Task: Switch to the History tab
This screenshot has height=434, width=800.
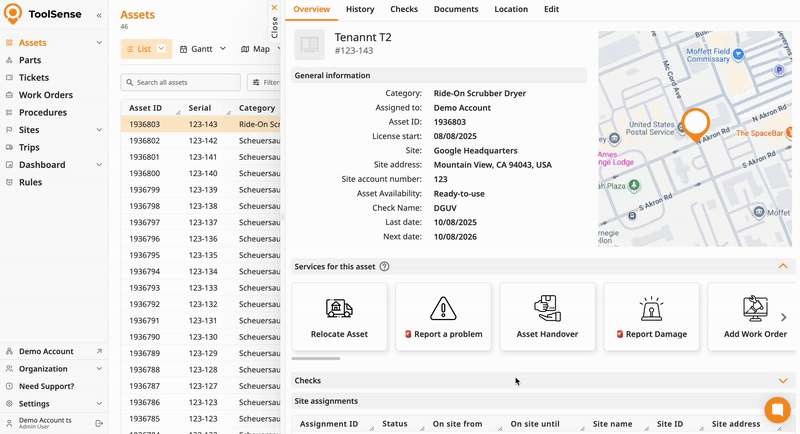Action: tap(360, 9)
